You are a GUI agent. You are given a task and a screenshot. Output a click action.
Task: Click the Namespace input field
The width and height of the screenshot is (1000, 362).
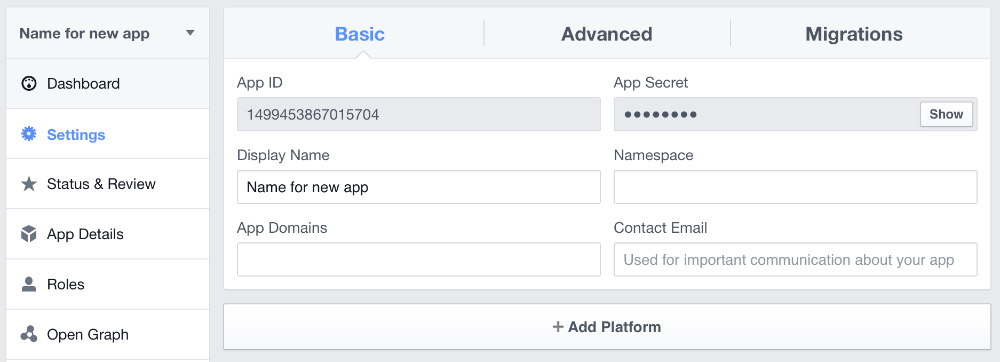pos(795,187)
